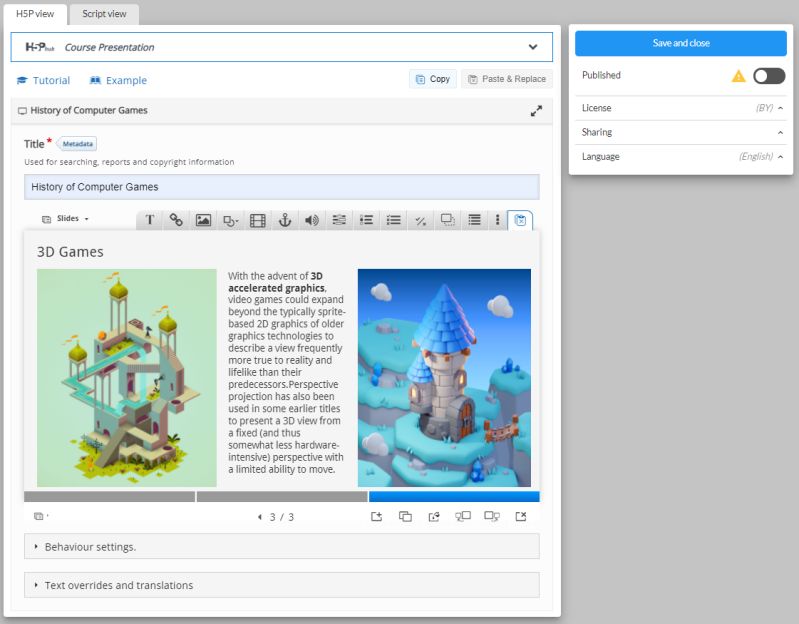This screenshot has width=799, height=624.
Task: Open the Shapes tool dropdown
Action: (x=231, y=220)
